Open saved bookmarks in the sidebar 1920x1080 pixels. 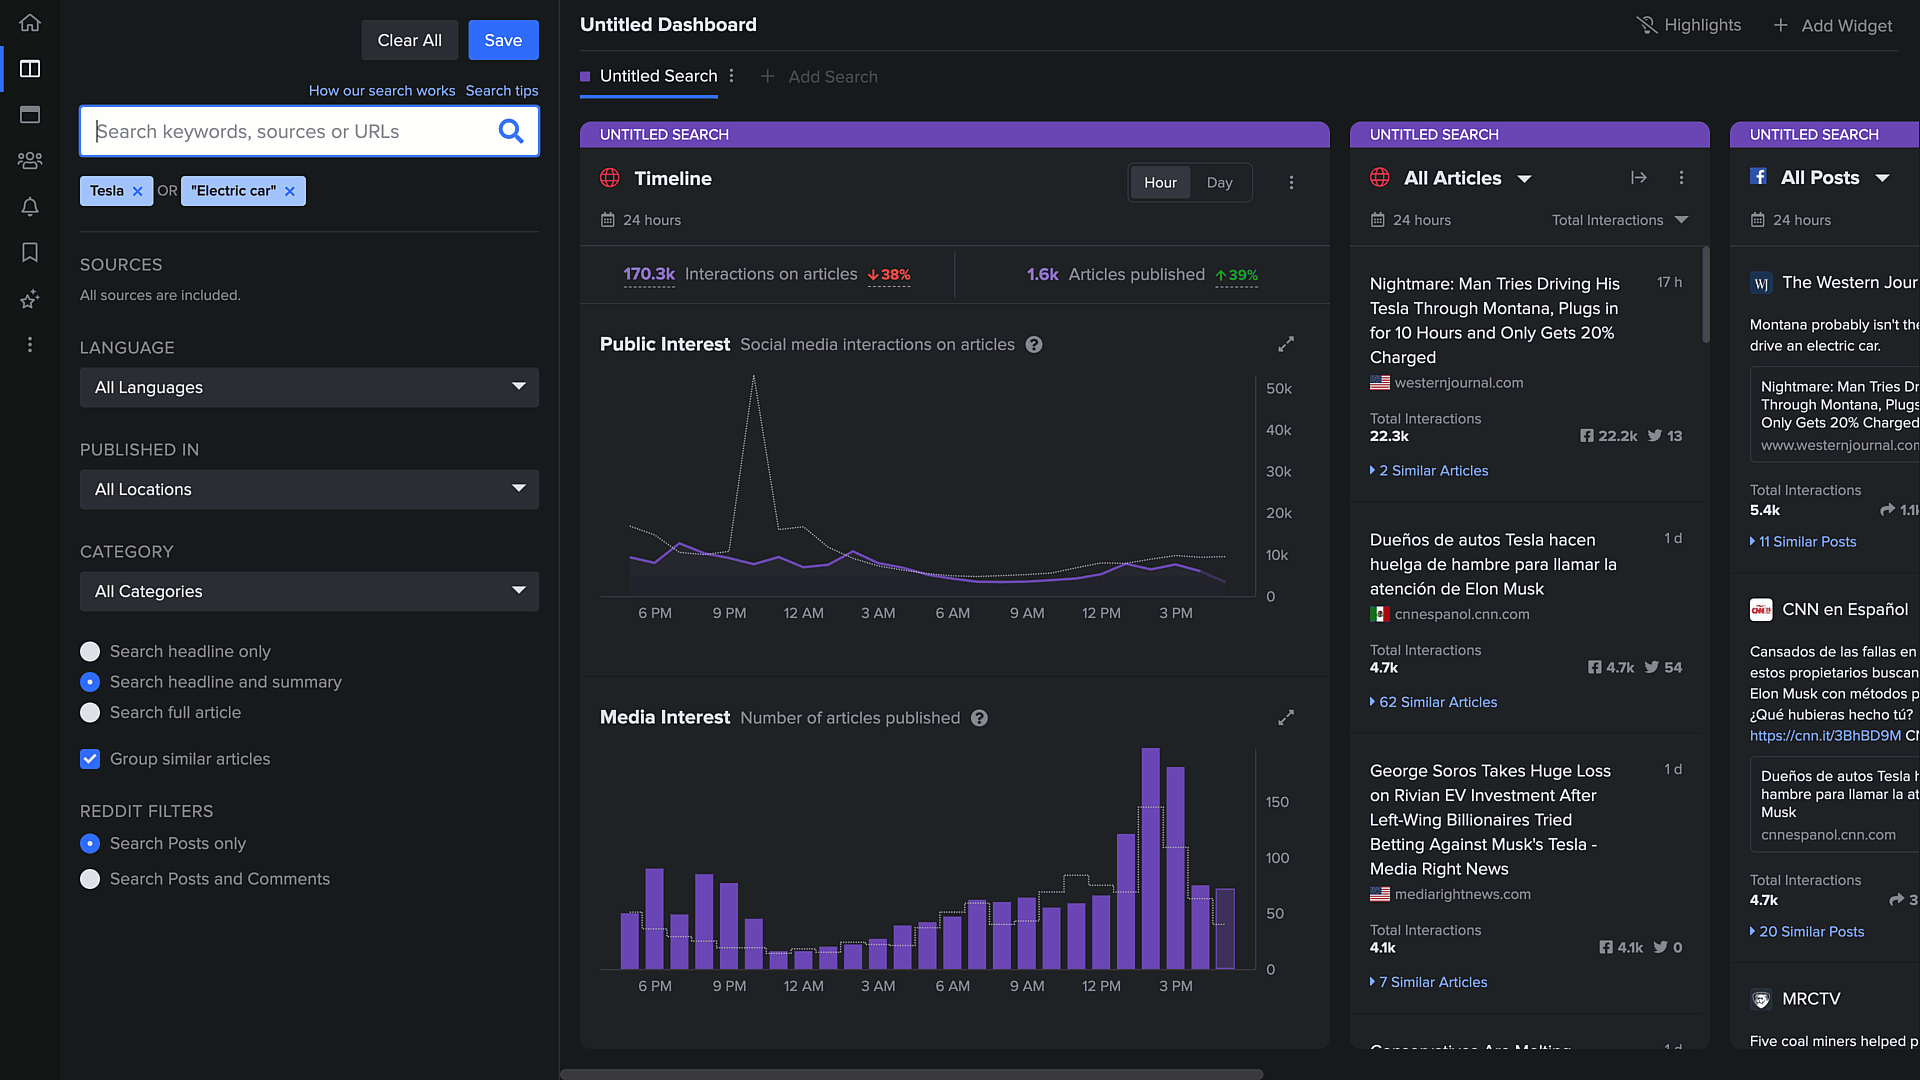pos(30,252)
